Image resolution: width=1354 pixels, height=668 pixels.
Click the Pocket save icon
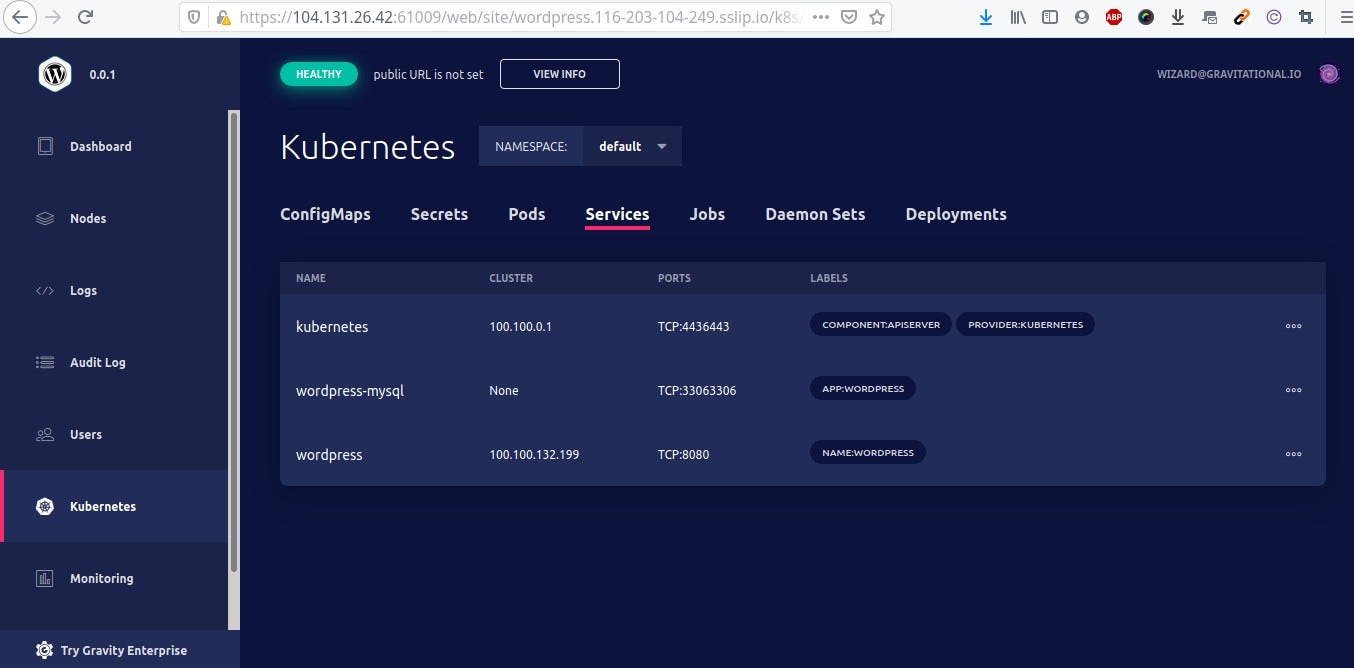click(x=848, y=17)
